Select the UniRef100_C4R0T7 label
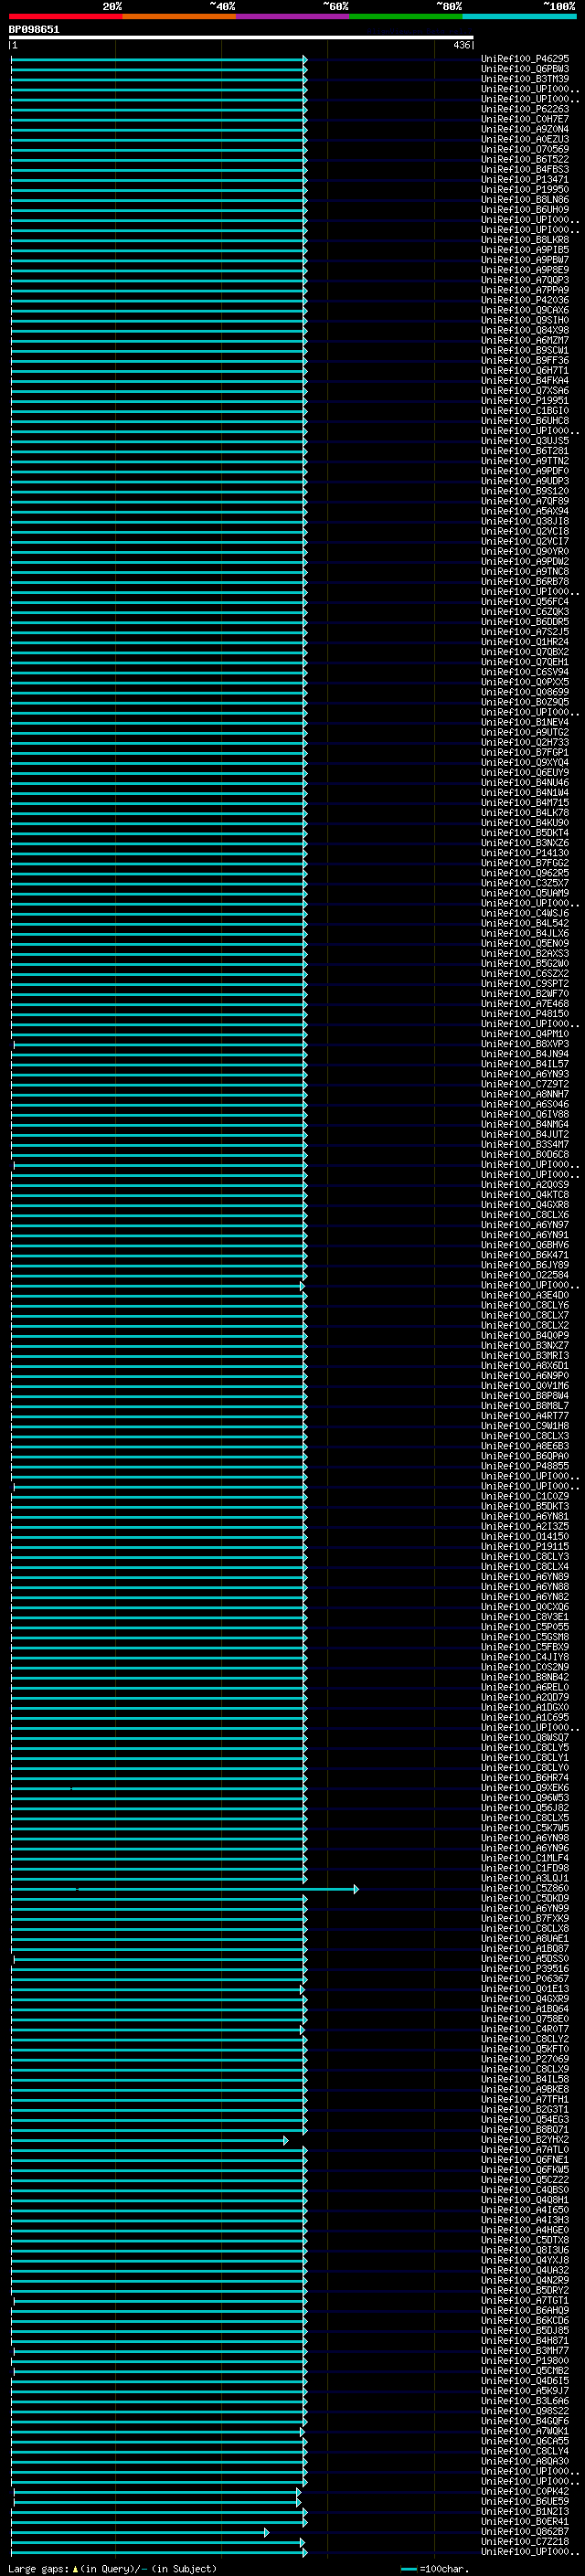 525,2029
